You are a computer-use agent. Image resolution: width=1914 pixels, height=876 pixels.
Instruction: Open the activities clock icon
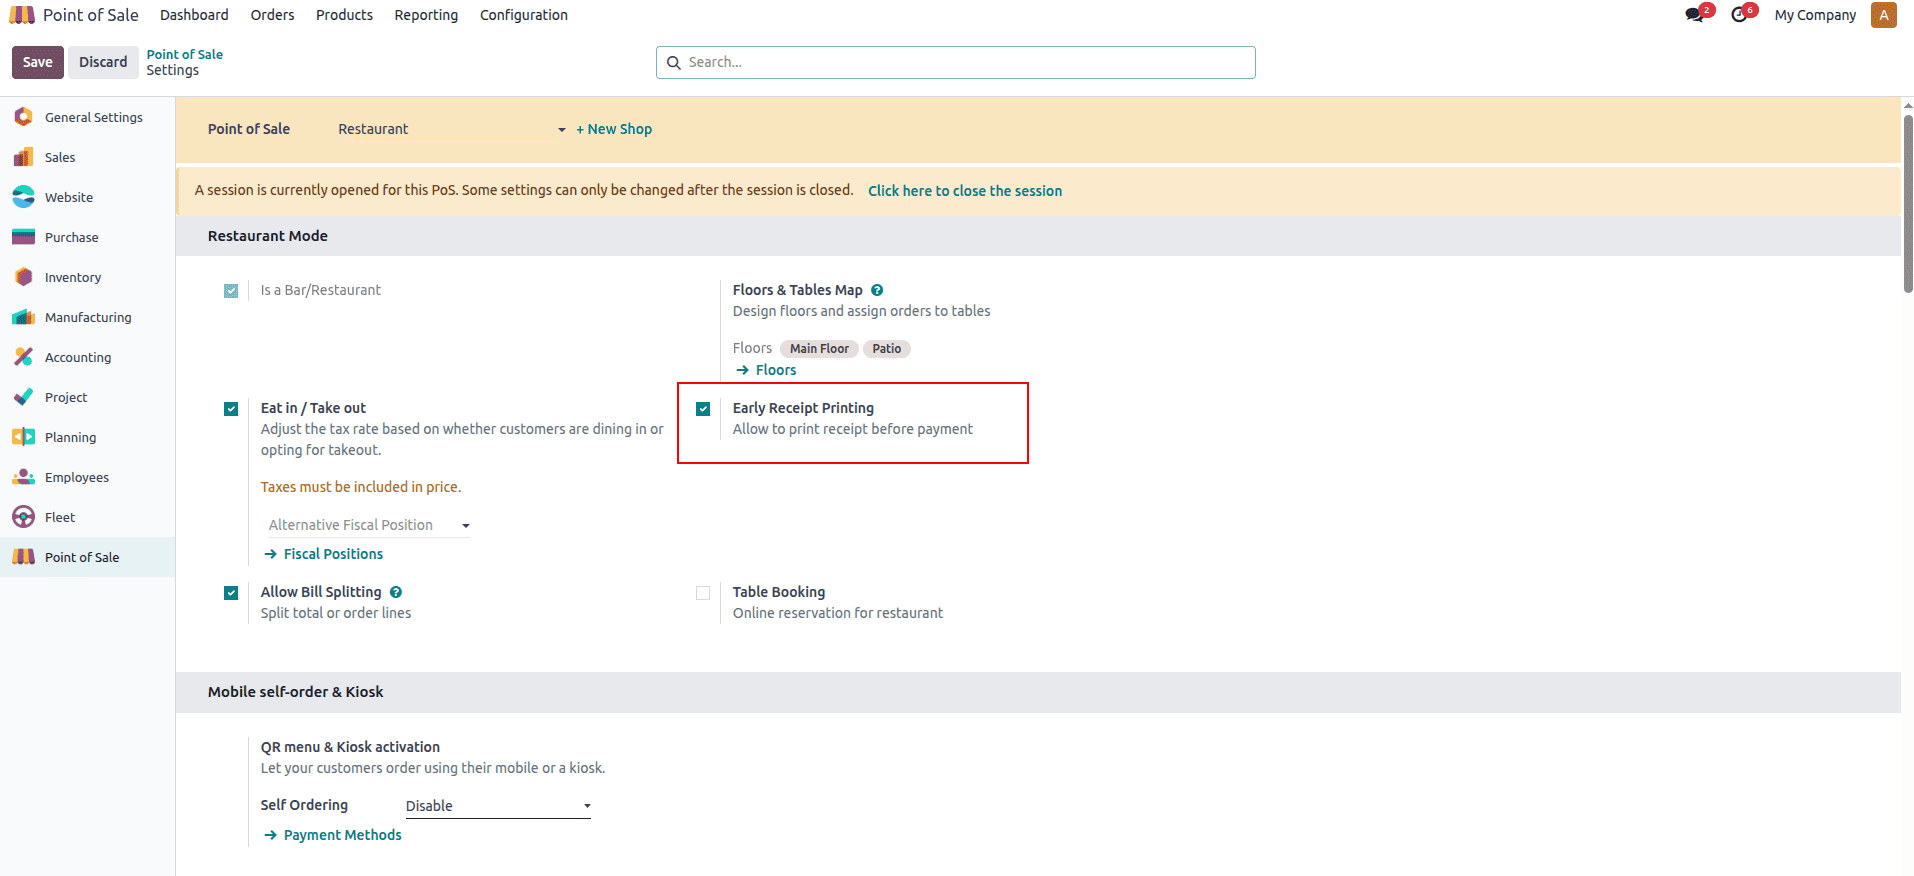click(x=1740, y=15)
